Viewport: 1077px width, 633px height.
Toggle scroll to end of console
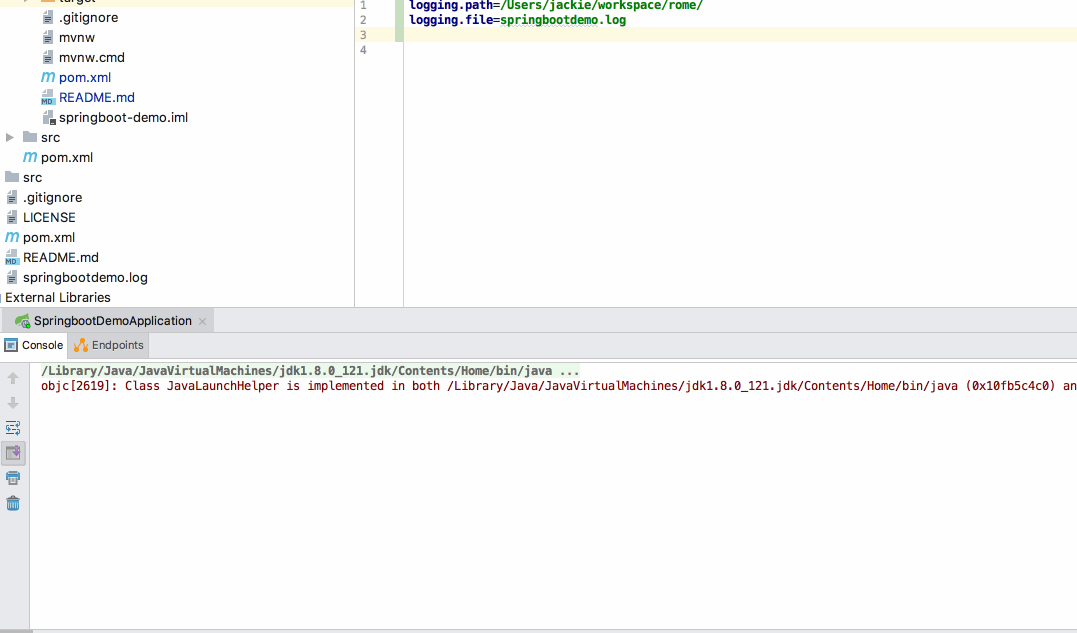pyautogui.click(x=13, y=453)
